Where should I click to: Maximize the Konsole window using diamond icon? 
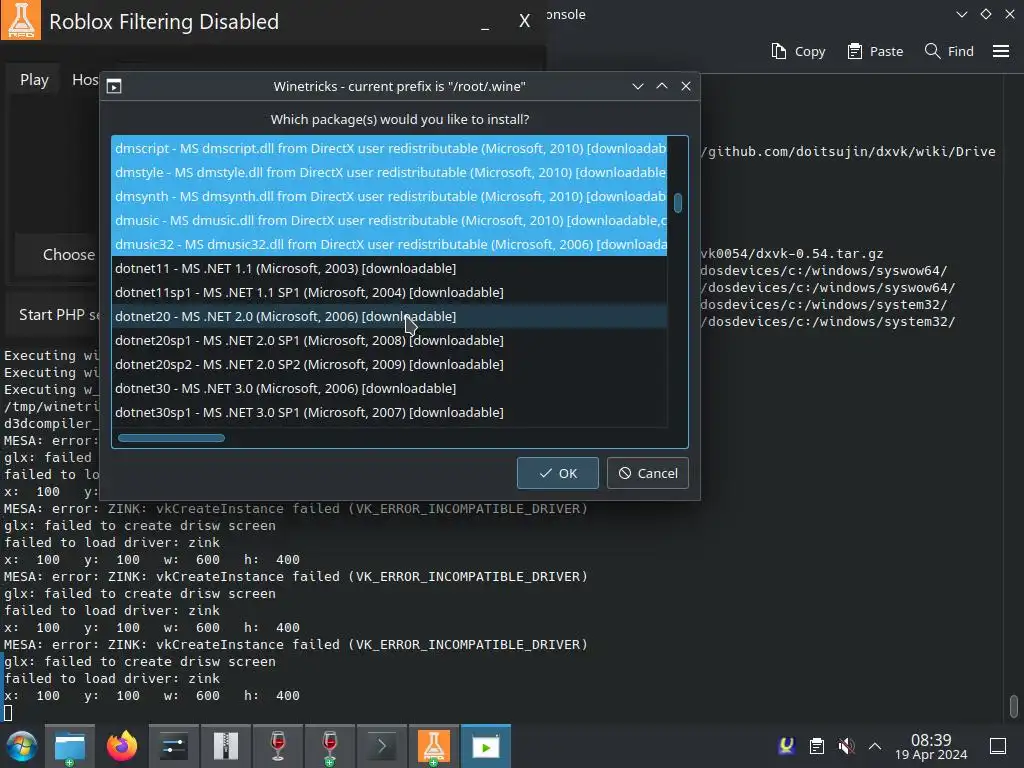pos(985,14)
